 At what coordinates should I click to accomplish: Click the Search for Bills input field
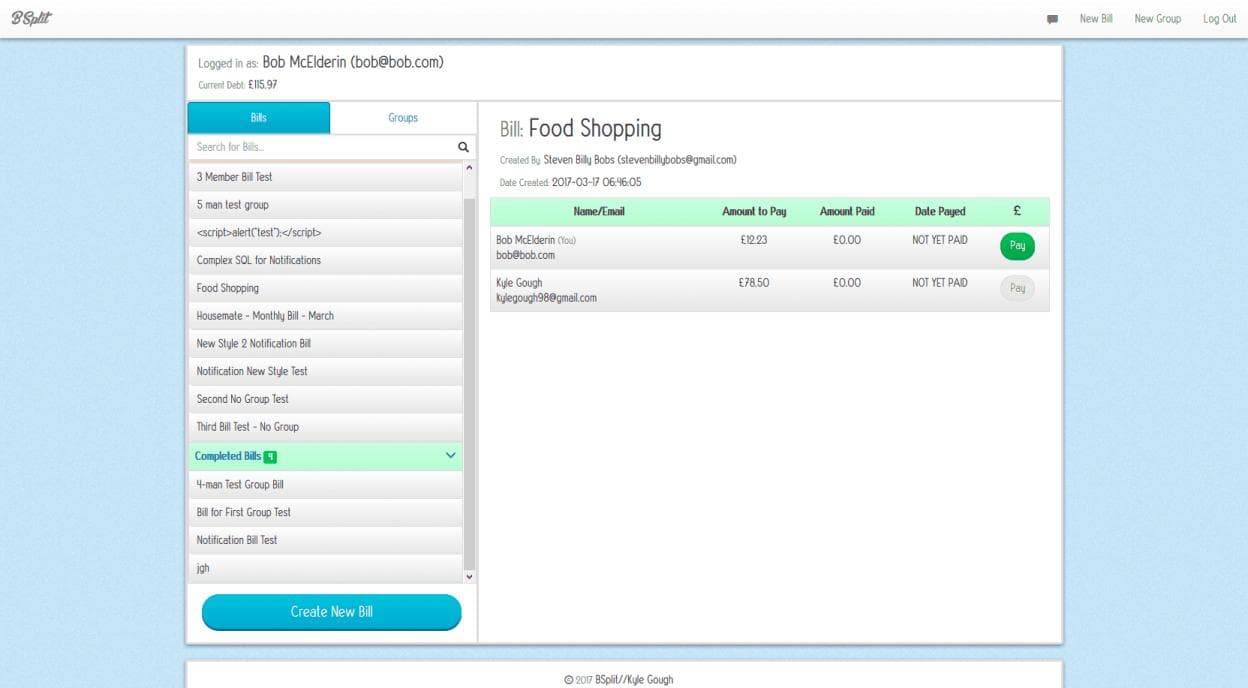322,147
